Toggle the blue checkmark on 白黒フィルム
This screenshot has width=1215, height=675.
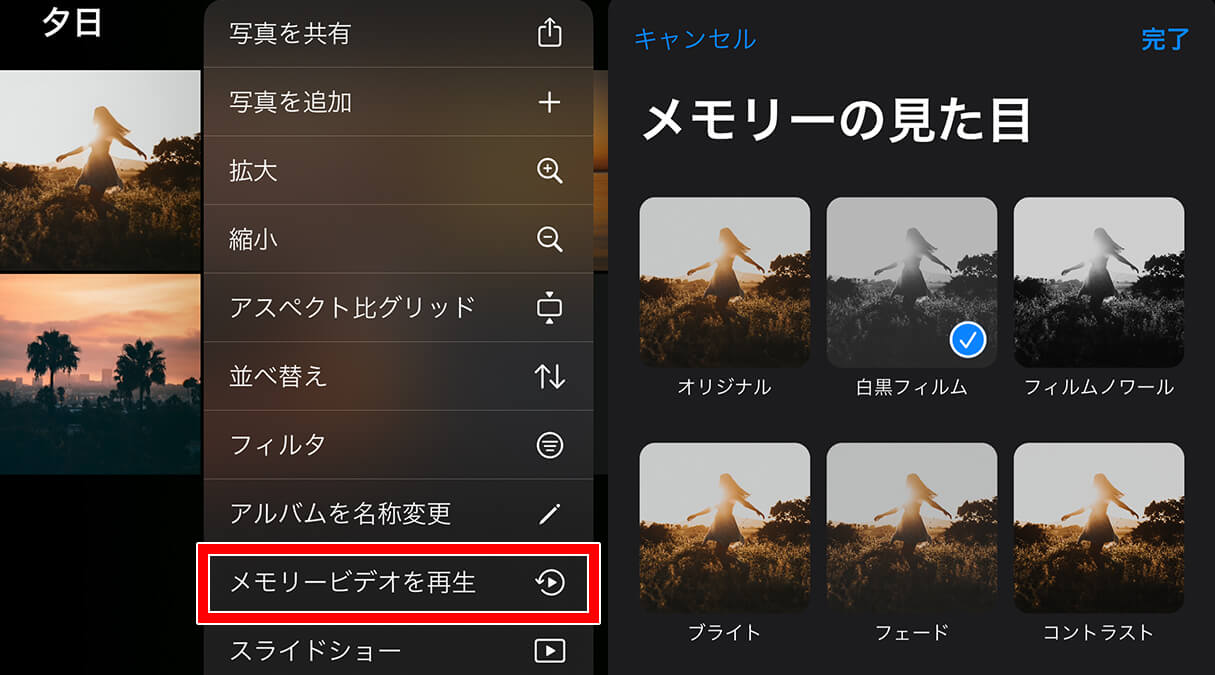click(967, 341)
